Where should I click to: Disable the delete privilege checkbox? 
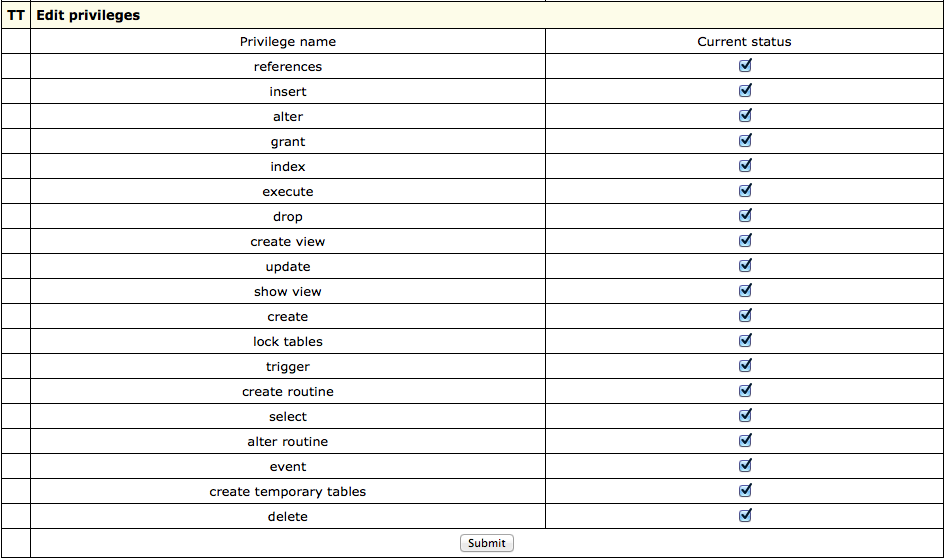coord(745,516)
